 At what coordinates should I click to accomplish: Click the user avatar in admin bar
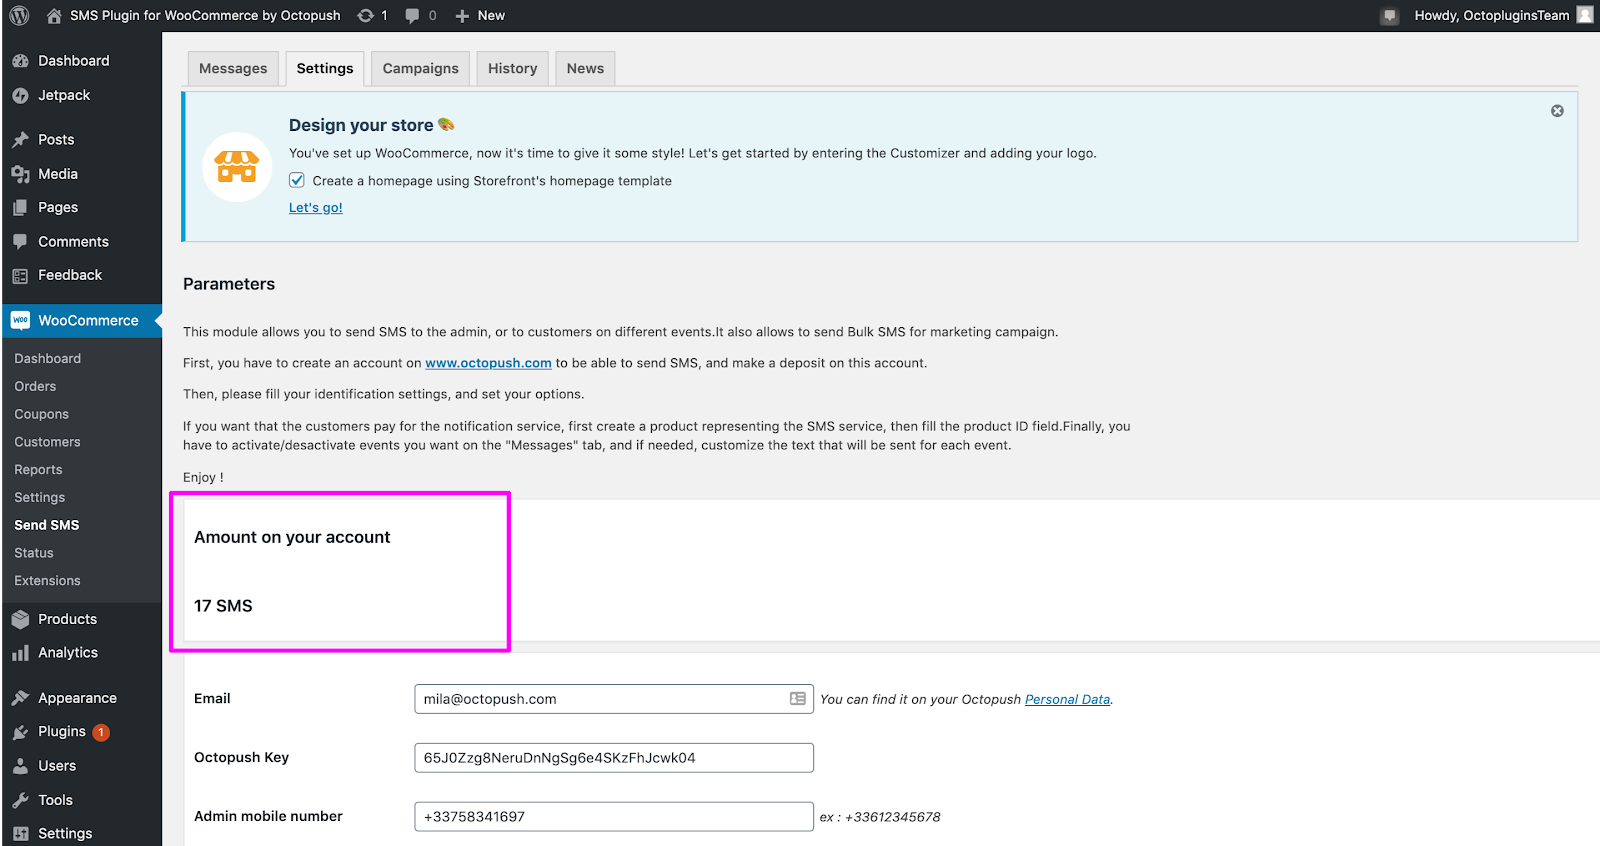pos(1584,15)
